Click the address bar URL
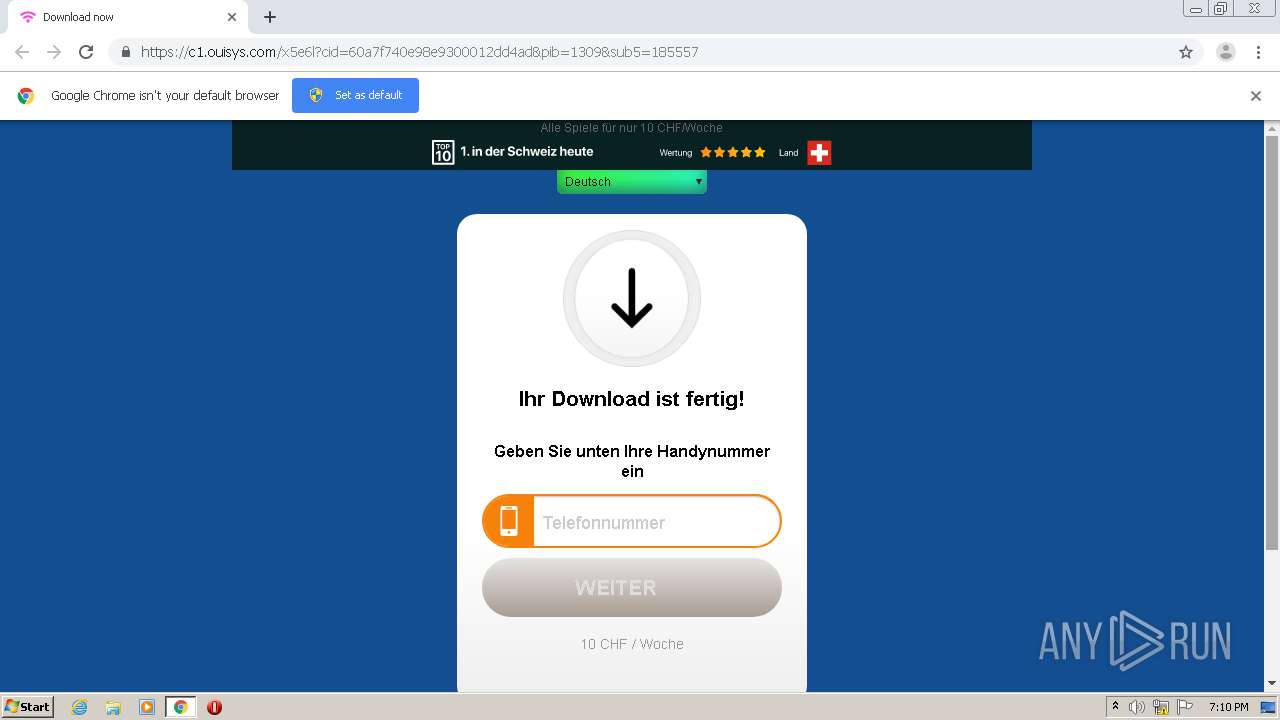Screen dimensions: 1280x720 pos(419,52)
